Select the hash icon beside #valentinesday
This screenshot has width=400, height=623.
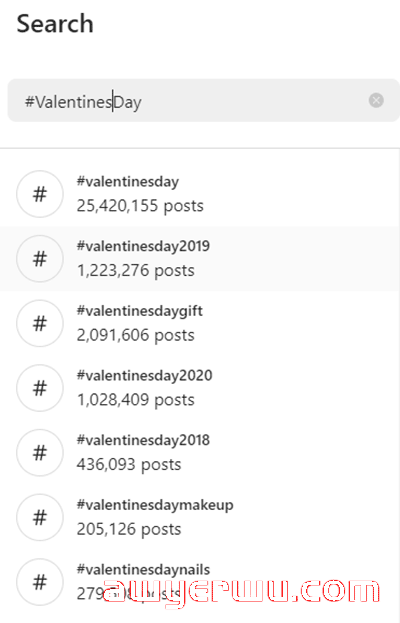[x=40, y=194]
